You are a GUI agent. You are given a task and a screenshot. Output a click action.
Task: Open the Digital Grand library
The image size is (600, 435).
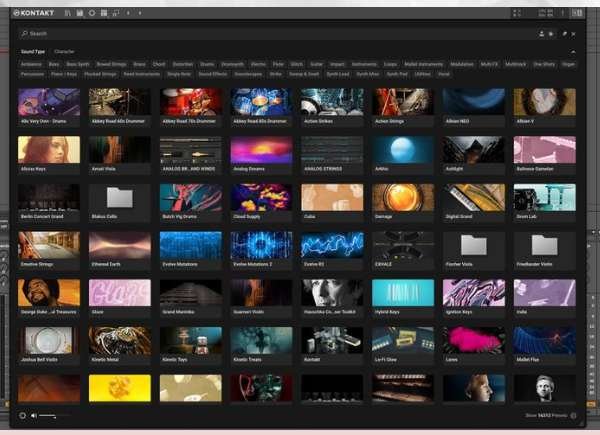[x=474, y=202]
